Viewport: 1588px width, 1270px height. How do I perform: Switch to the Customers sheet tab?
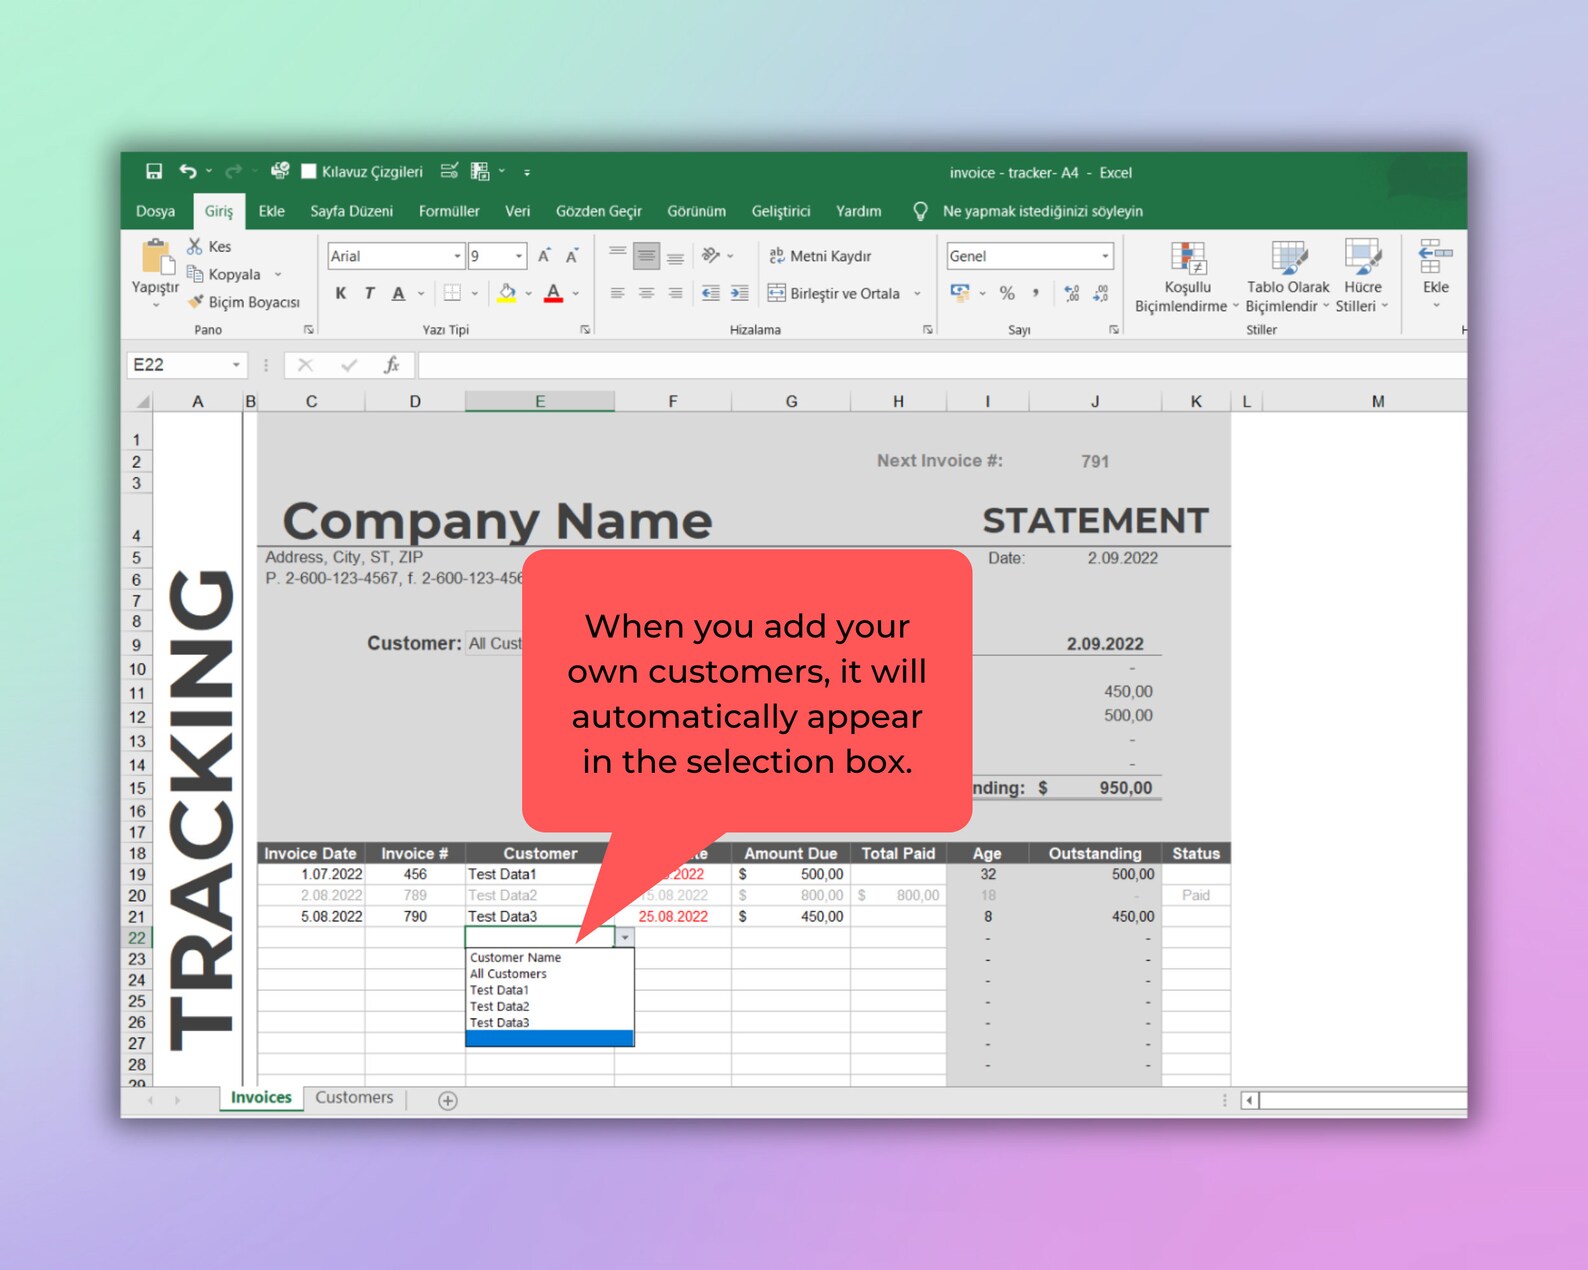354,1098
